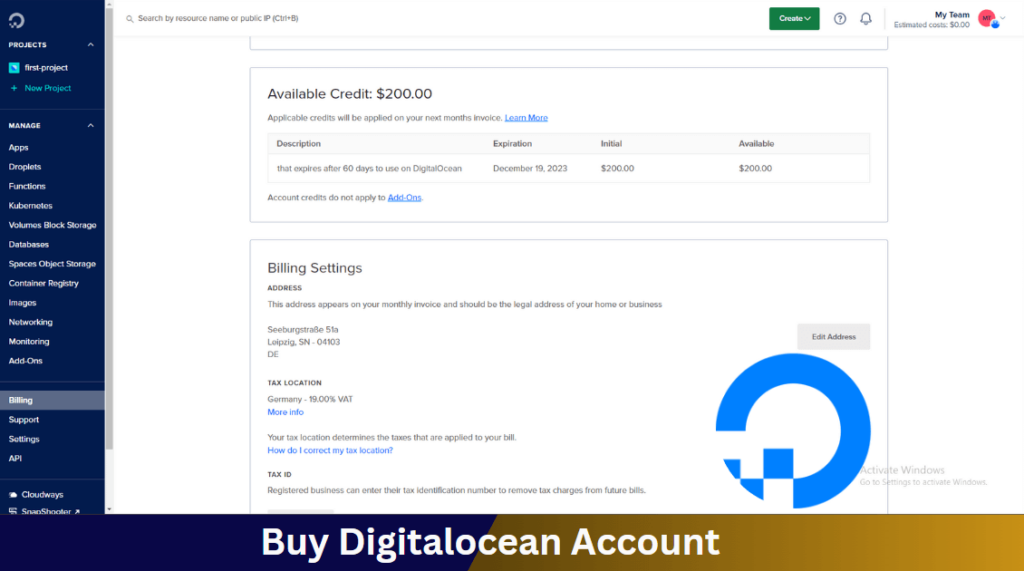Open API section

pyautogui.click(x=15, y=459)
